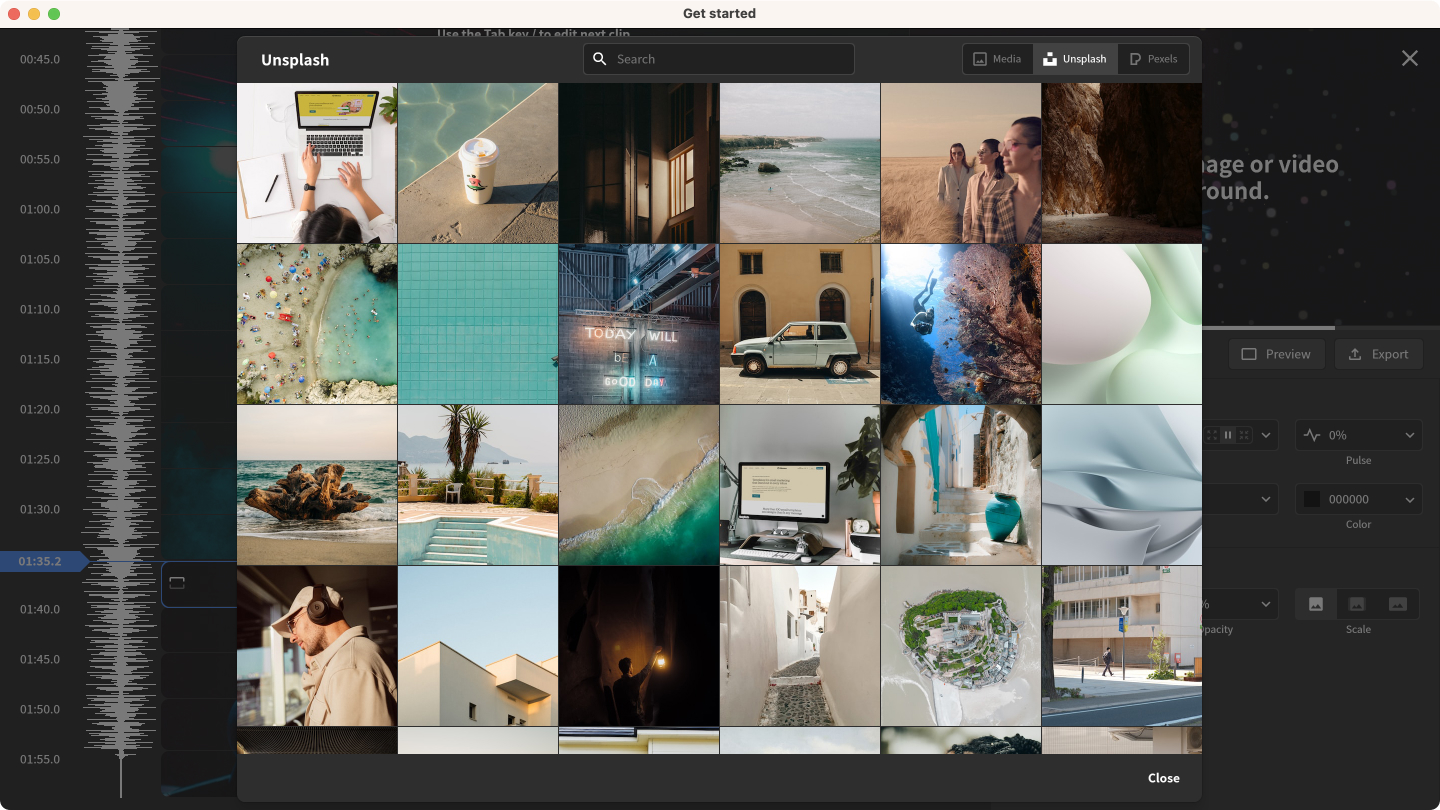Select the driftwood in sea photo
This screenshot has height=810, width=1440.
[x=317, y=485]
